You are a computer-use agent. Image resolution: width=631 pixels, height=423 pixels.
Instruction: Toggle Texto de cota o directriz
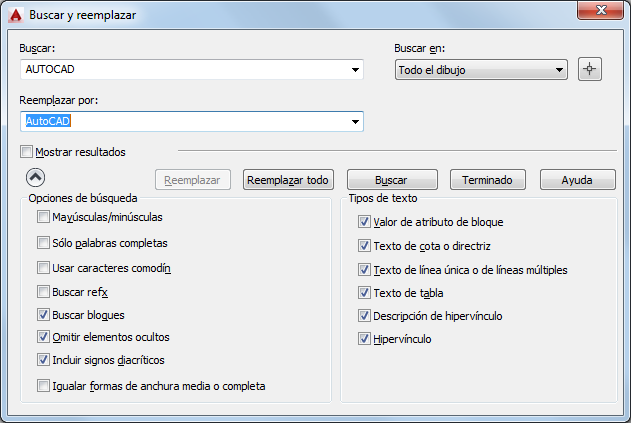tap(364, 246)
